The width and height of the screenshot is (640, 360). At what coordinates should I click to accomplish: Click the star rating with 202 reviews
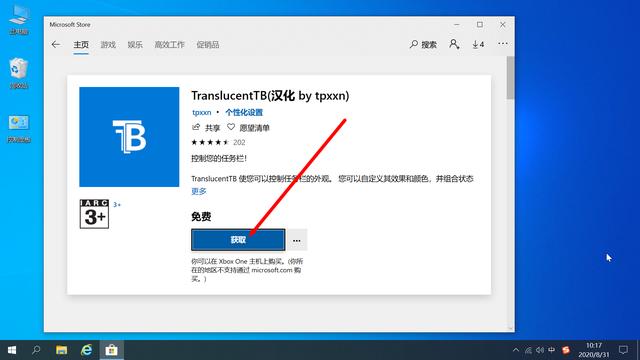218,142
